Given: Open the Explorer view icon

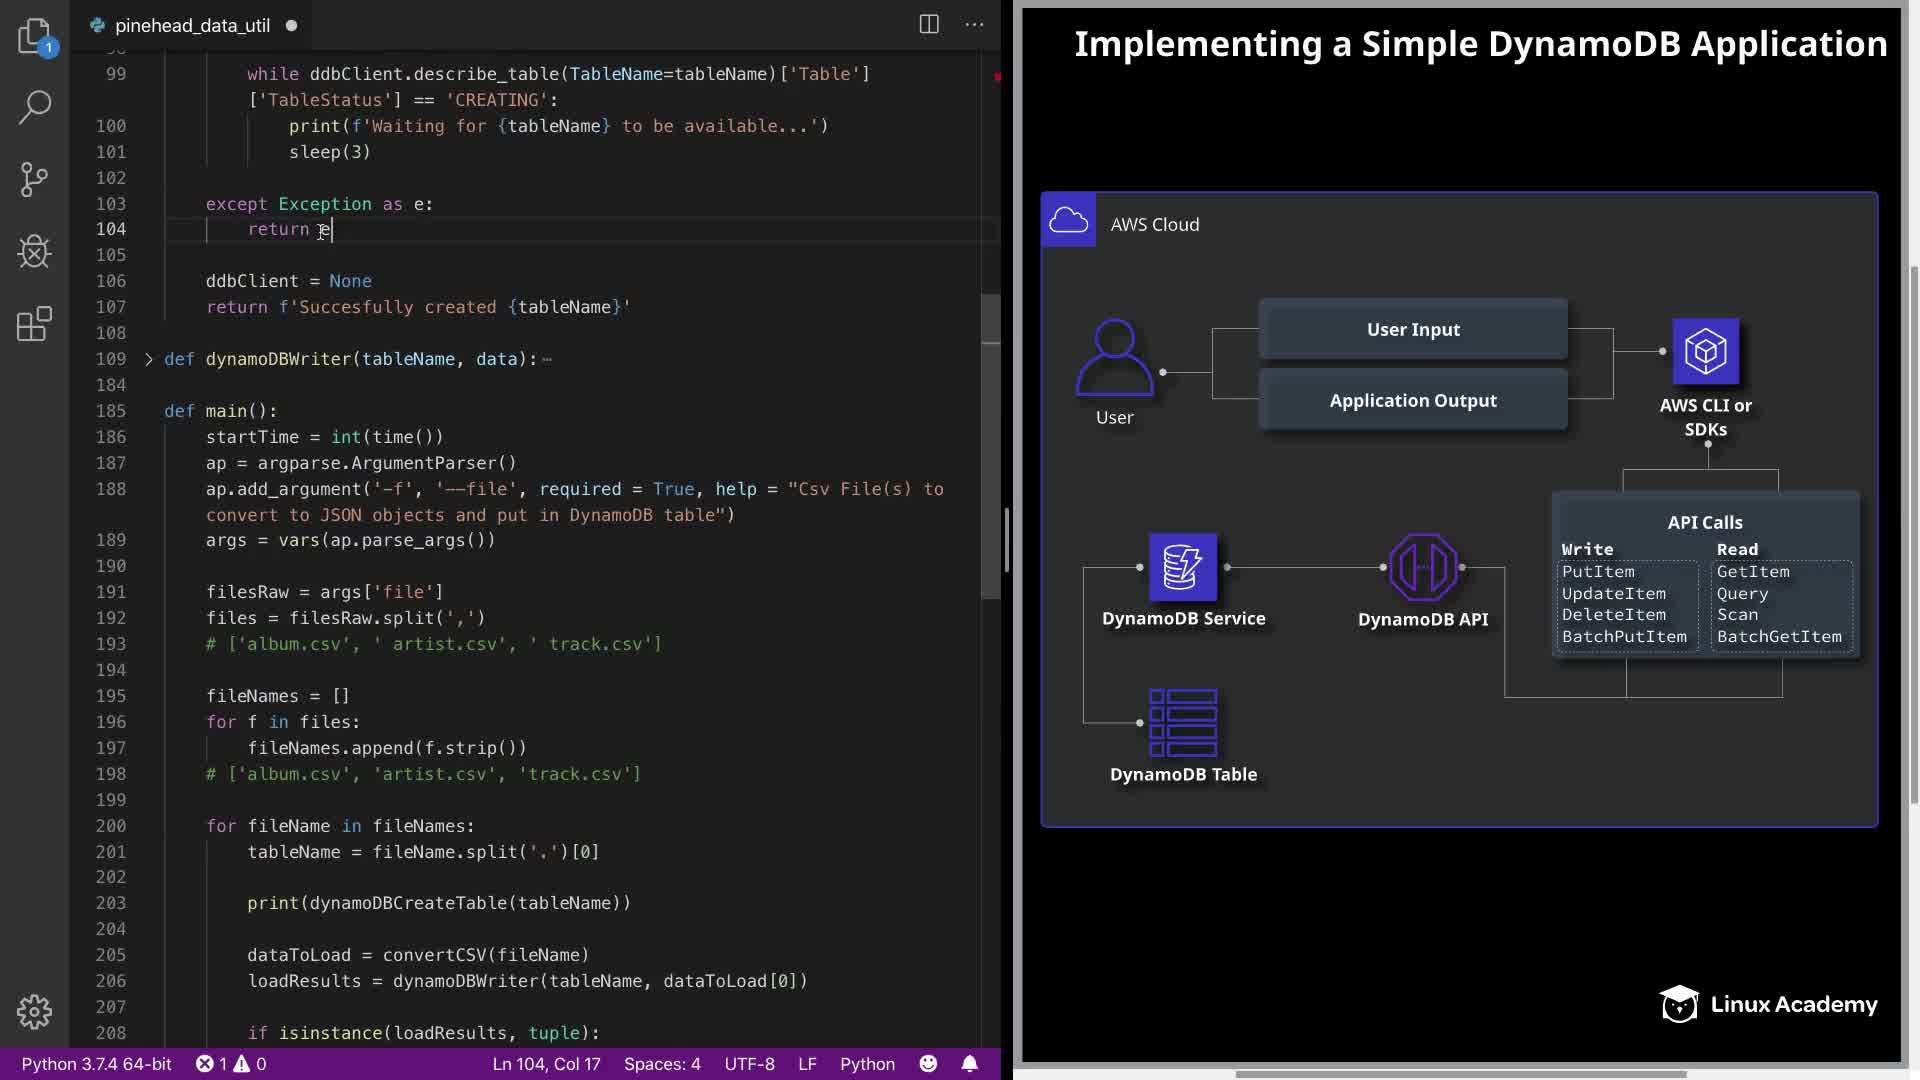Looking at the screenshot, I should (x=34, y=36).
